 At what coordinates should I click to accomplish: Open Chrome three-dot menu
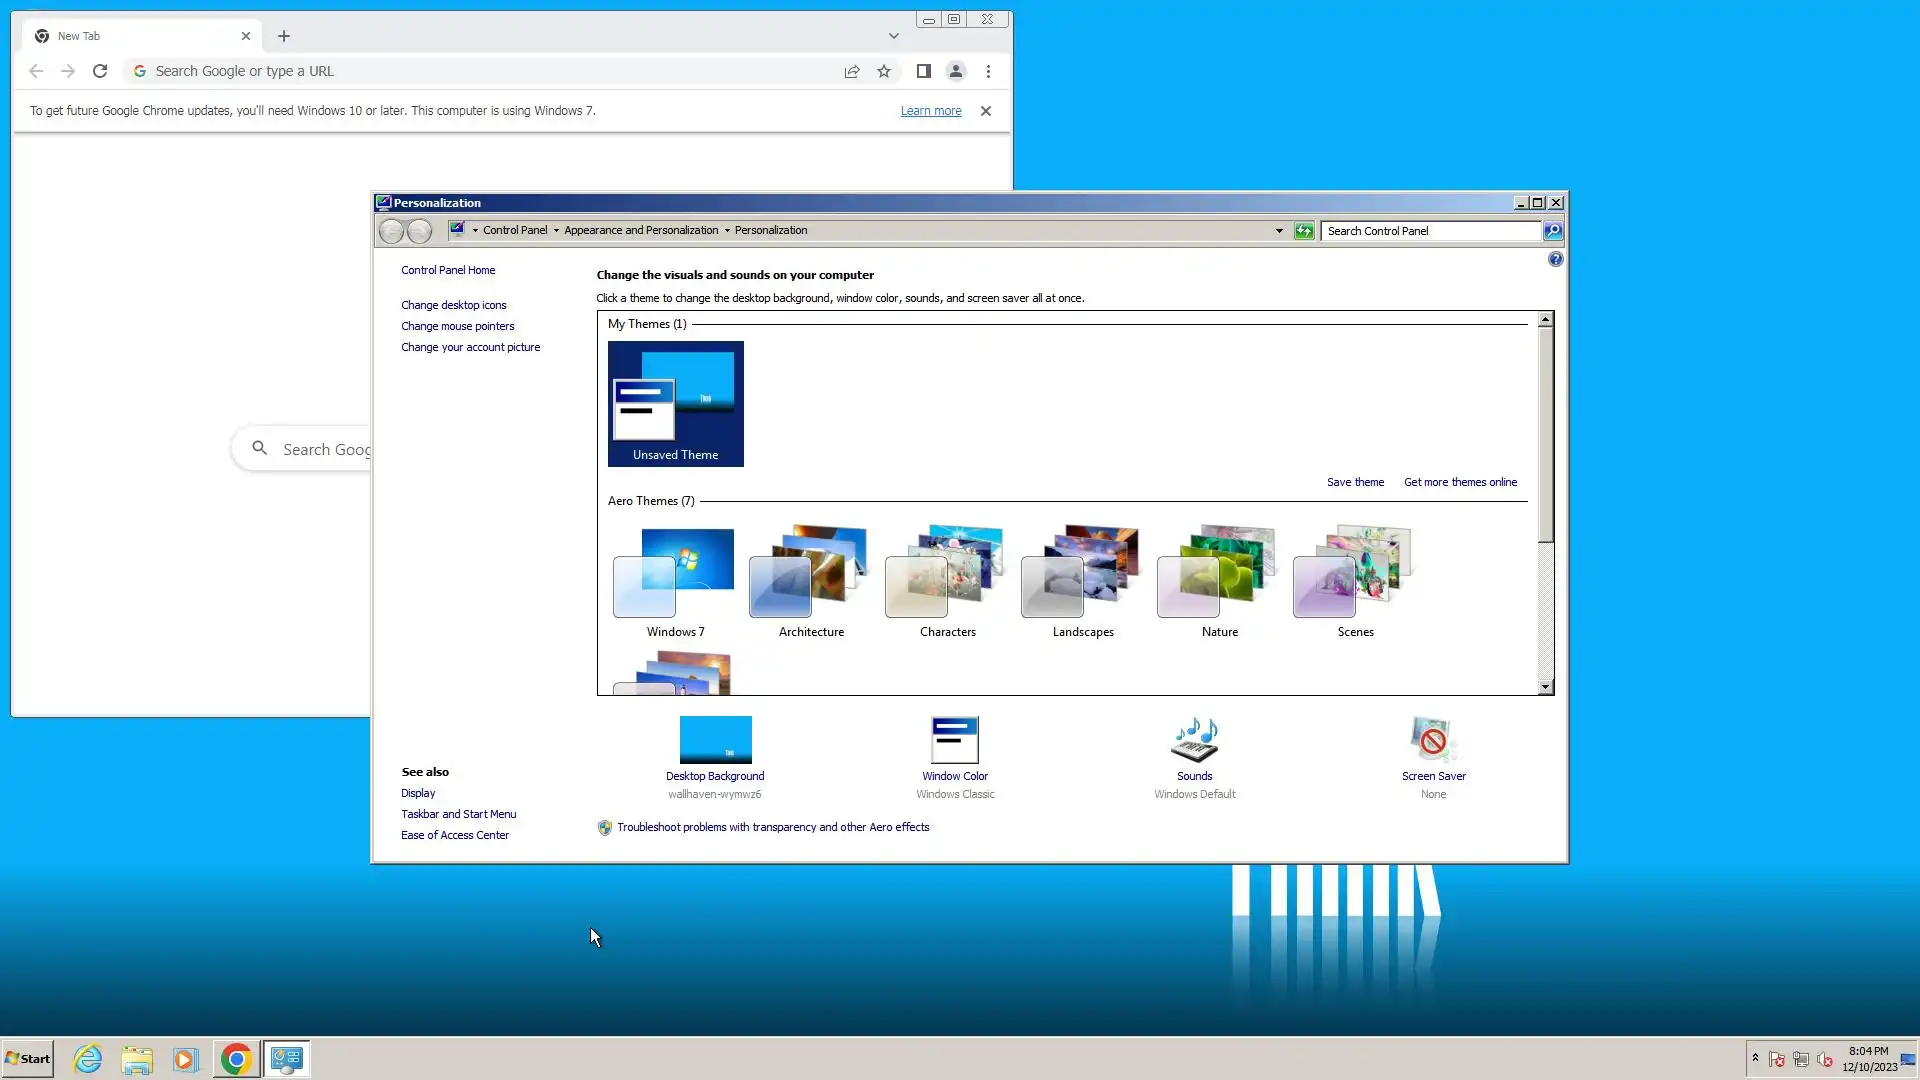[x=988, y=71]
